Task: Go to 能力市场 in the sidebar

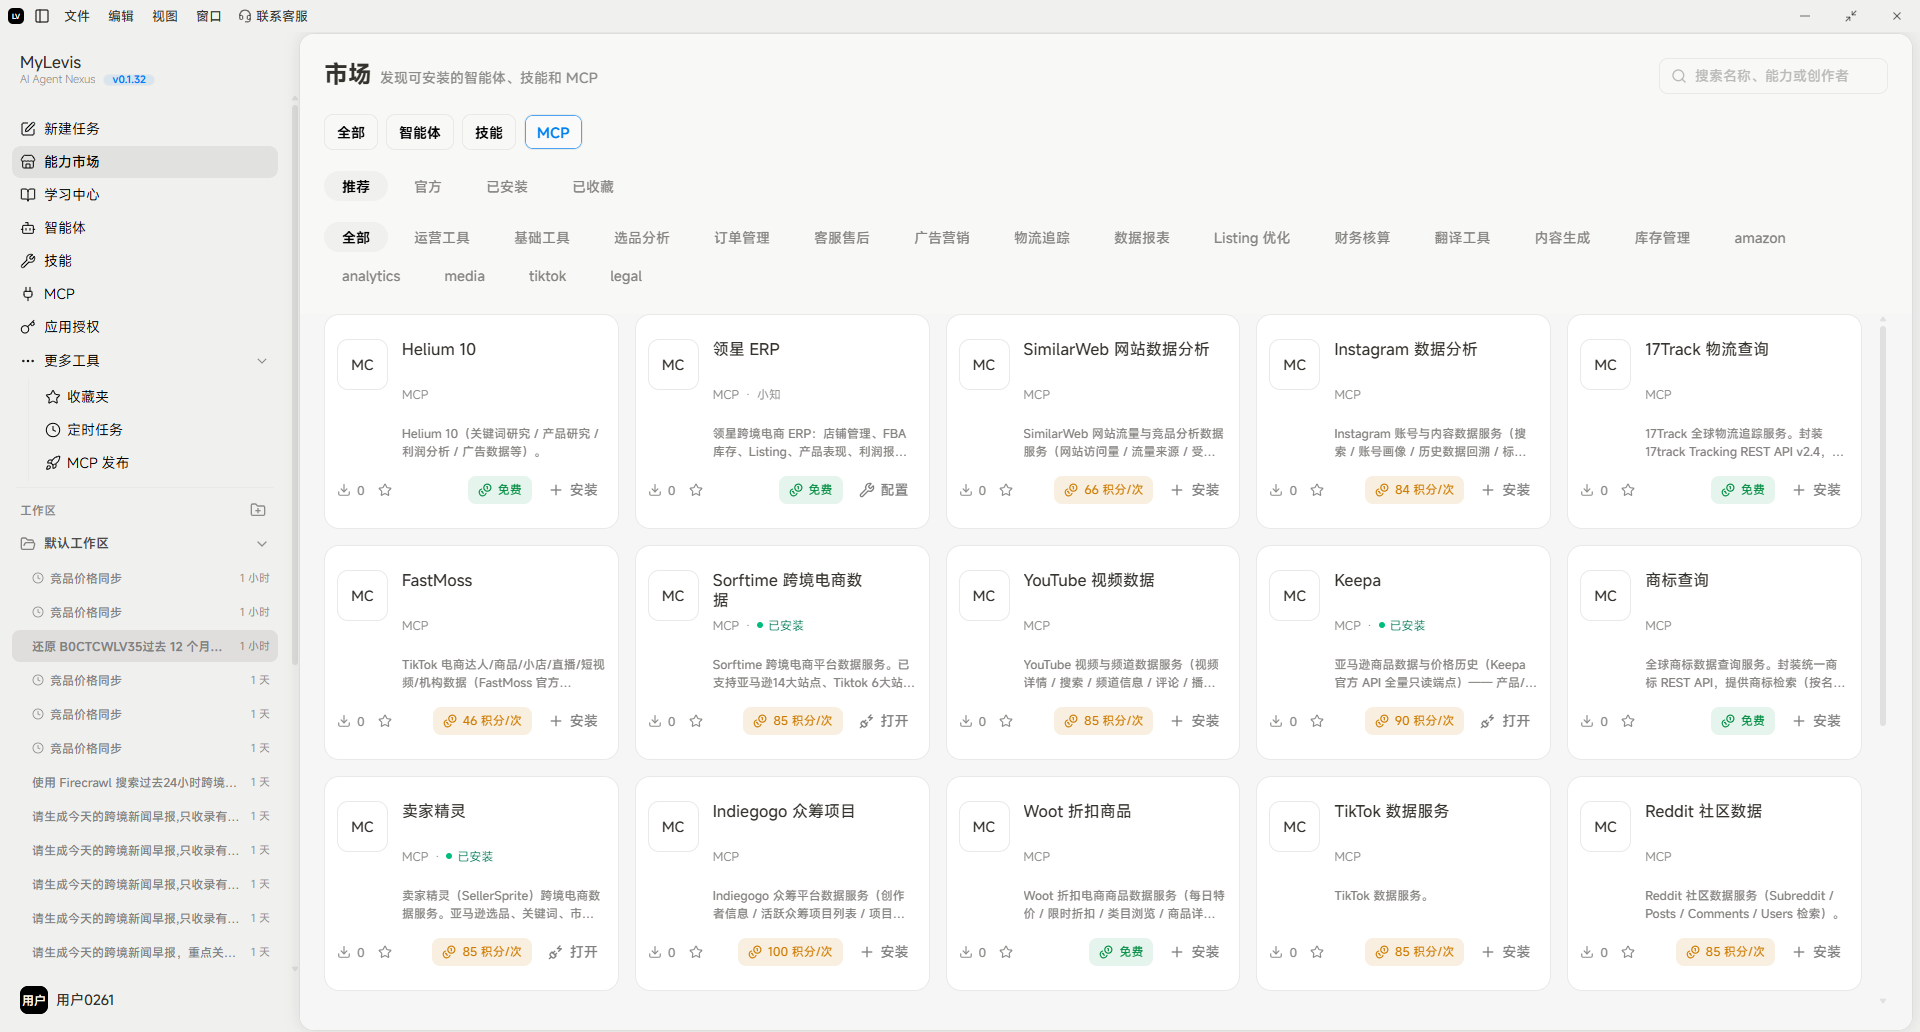Action: 145,162
